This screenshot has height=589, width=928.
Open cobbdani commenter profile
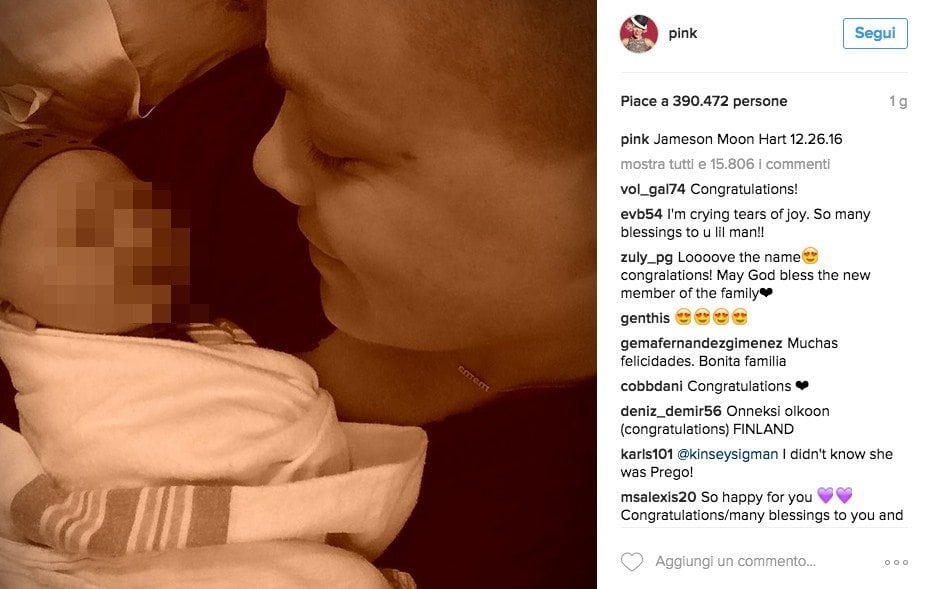coord(651,387)
